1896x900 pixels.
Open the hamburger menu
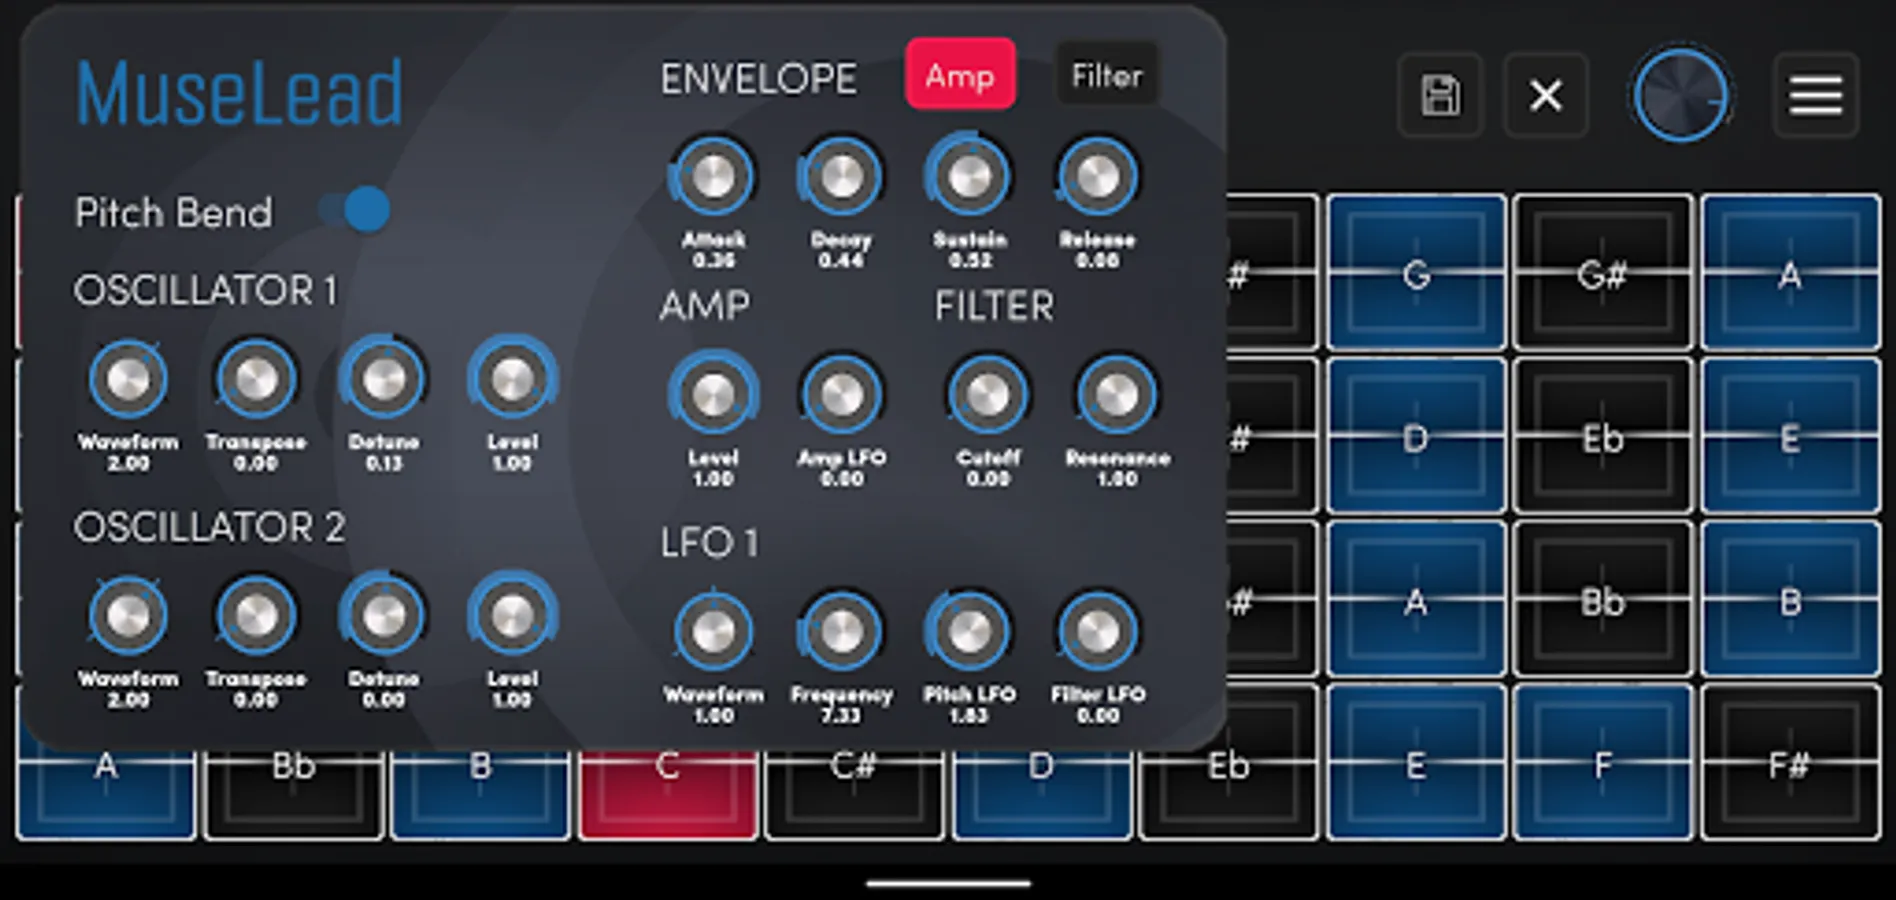(1816, 96)
